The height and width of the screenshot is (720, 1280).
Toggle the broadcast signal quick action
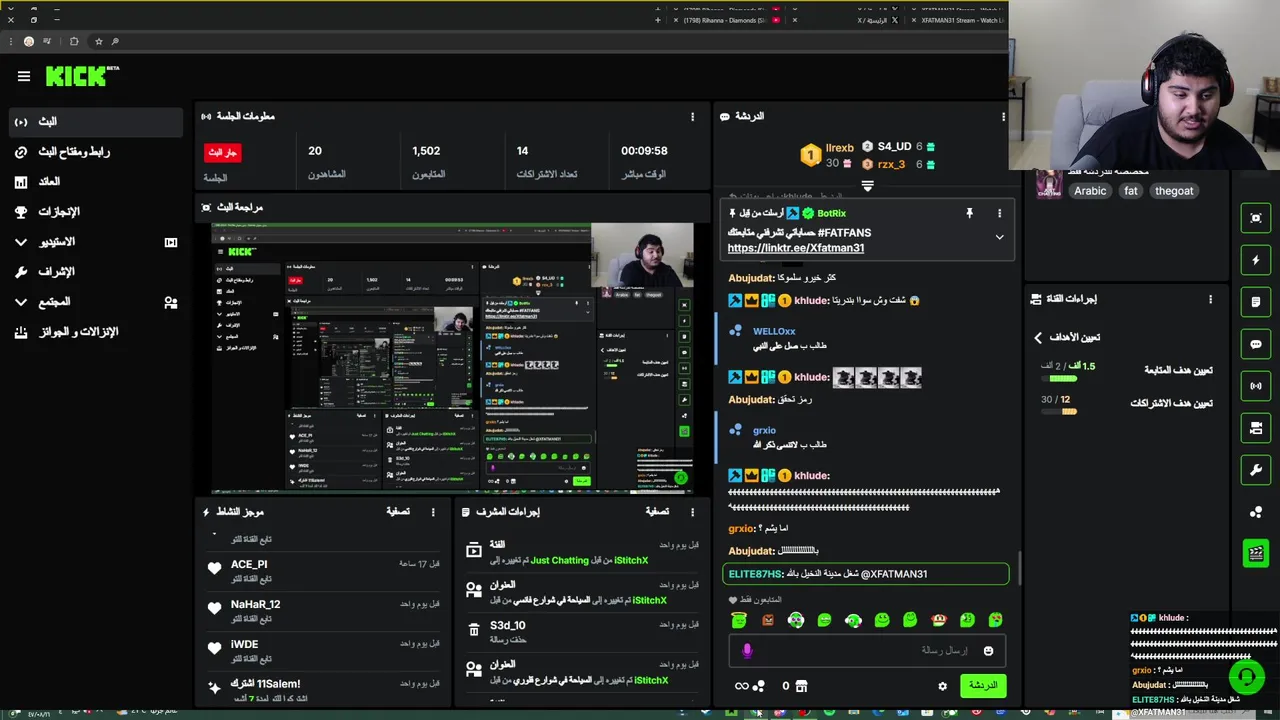click(1256, 386)
